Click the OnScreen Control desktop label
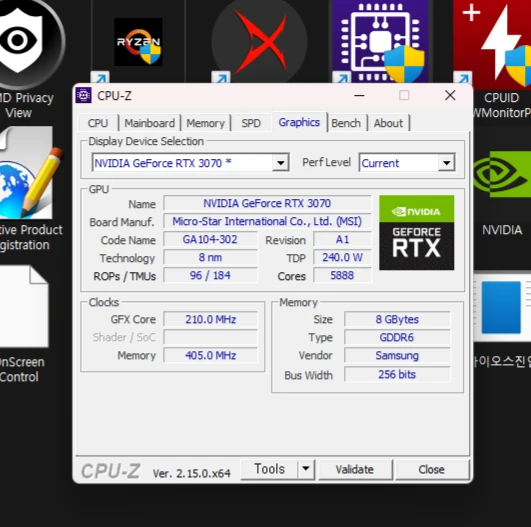 click(21, 370)
